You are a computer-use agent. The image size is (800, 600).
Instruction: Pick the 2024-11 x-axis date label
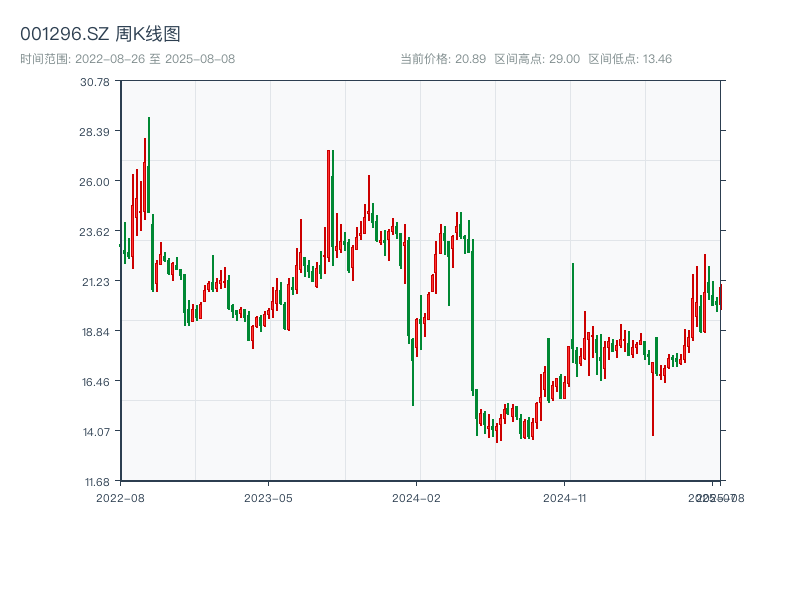pos(566,497)
